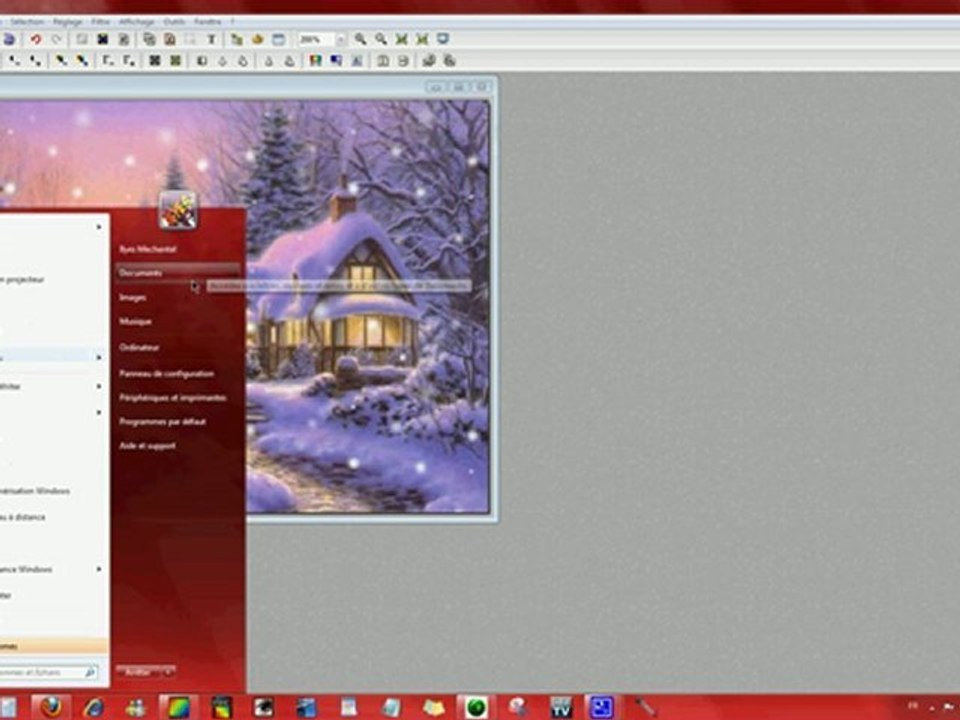This screenshot has height=720, width=960.
Task: Open Programmes par défaut
Action: click(x=162, y=421)
